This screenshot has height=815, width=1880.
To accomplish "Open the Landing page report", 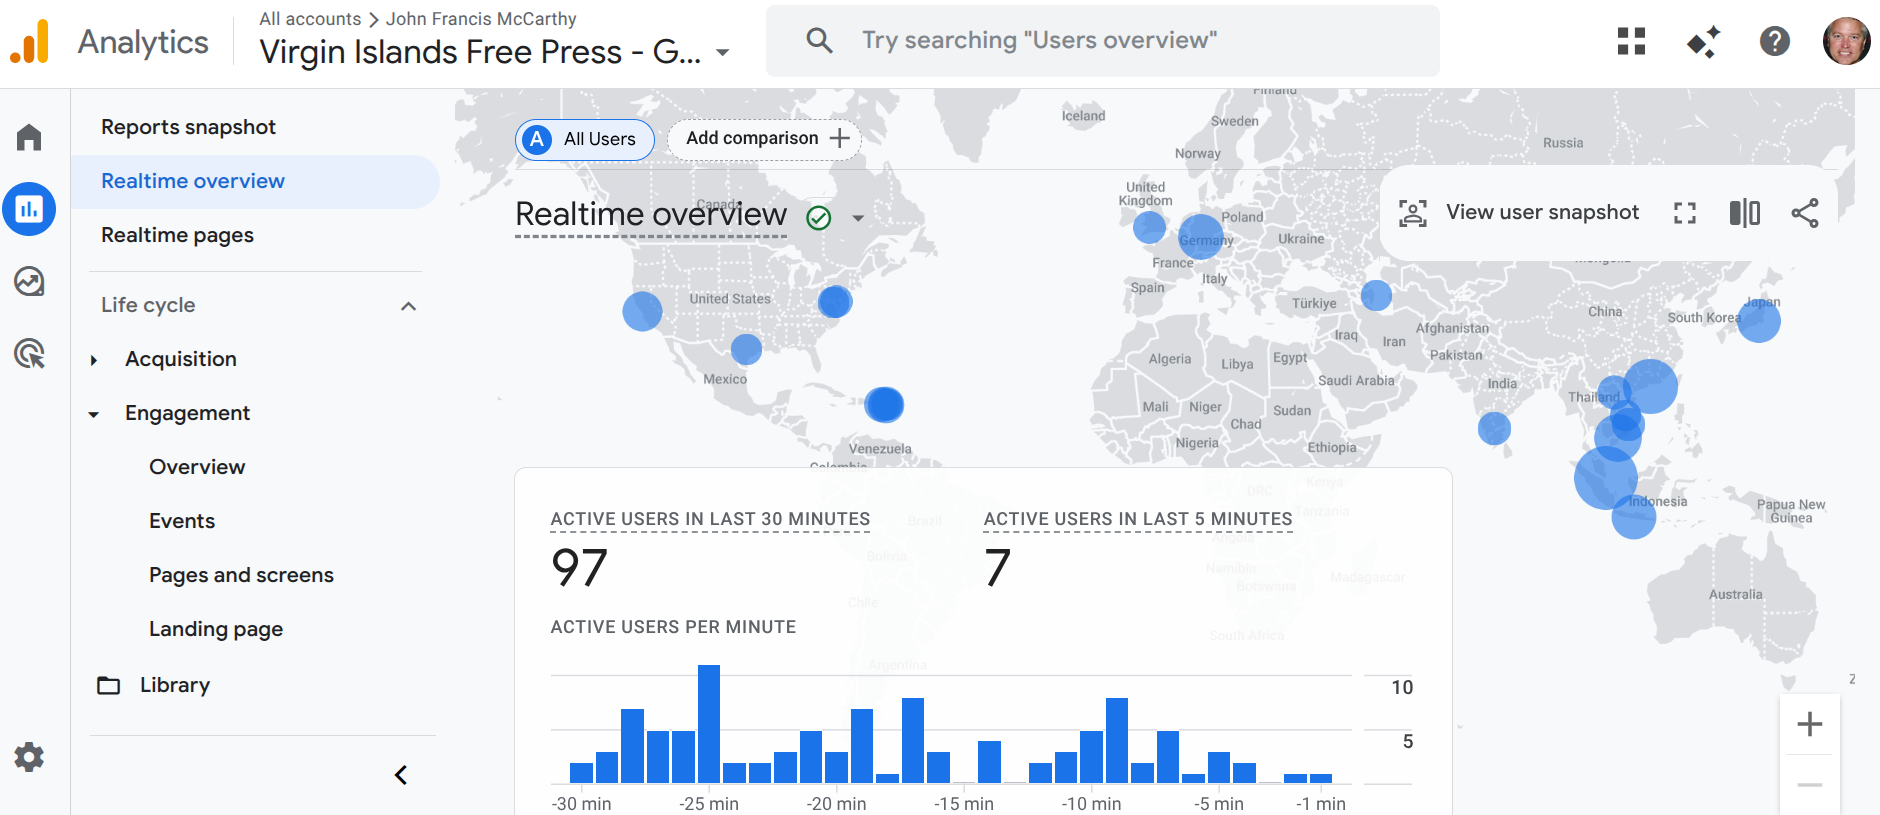I will coord(216,629).
